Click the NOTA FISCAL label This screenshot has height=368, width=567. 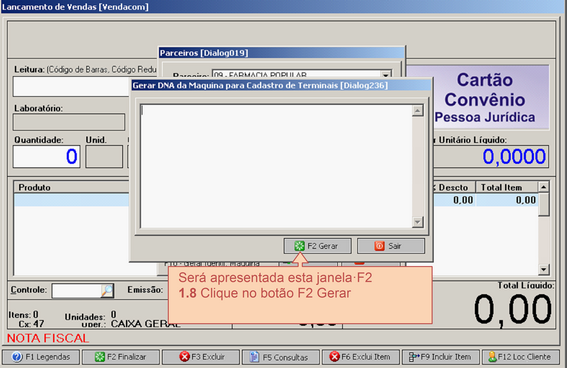(48, 338)
